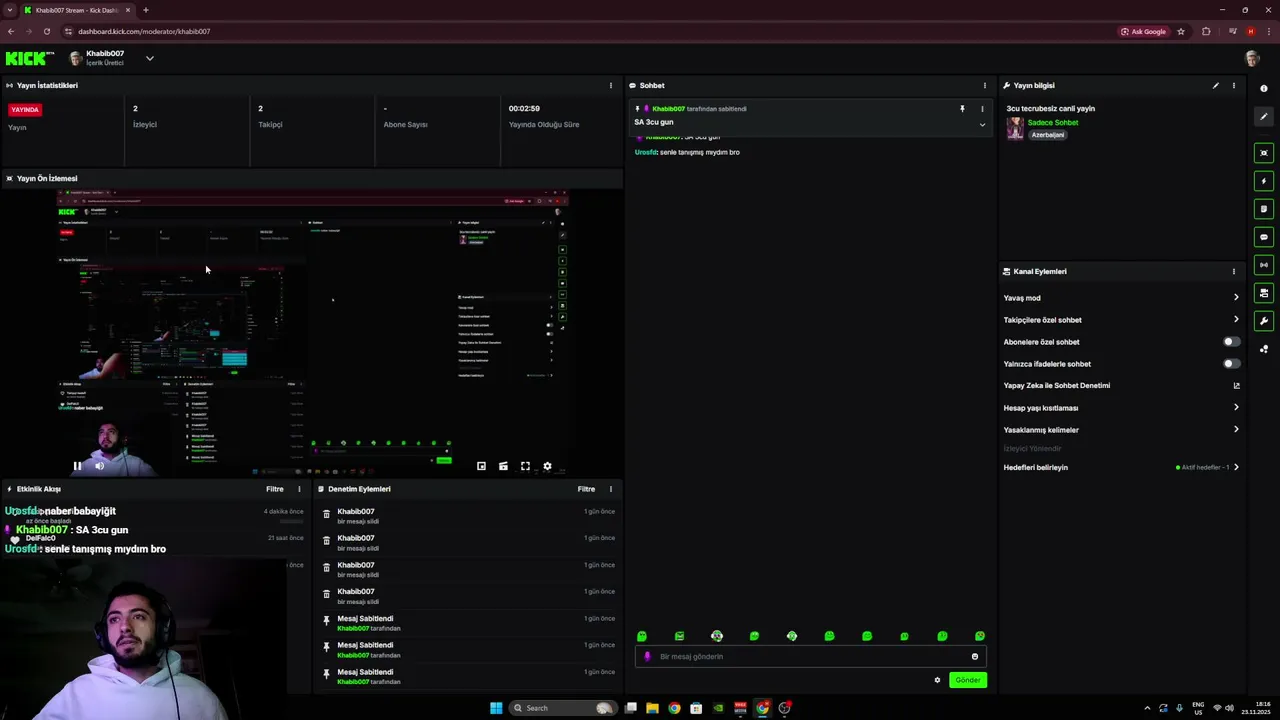The width and height of the screenshot is (1280, 720).
Task: Click the lightning bolt sidebar icon
Action: tap(1264, 181)
